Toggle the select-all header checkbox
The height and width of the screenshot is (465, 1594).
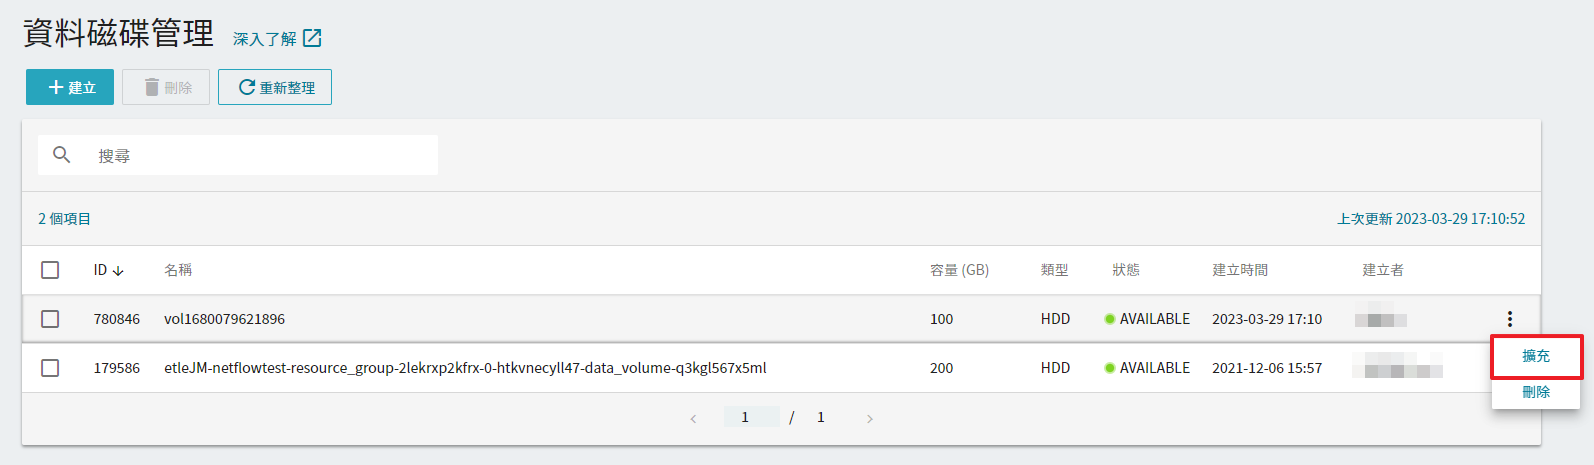[50, 270]
